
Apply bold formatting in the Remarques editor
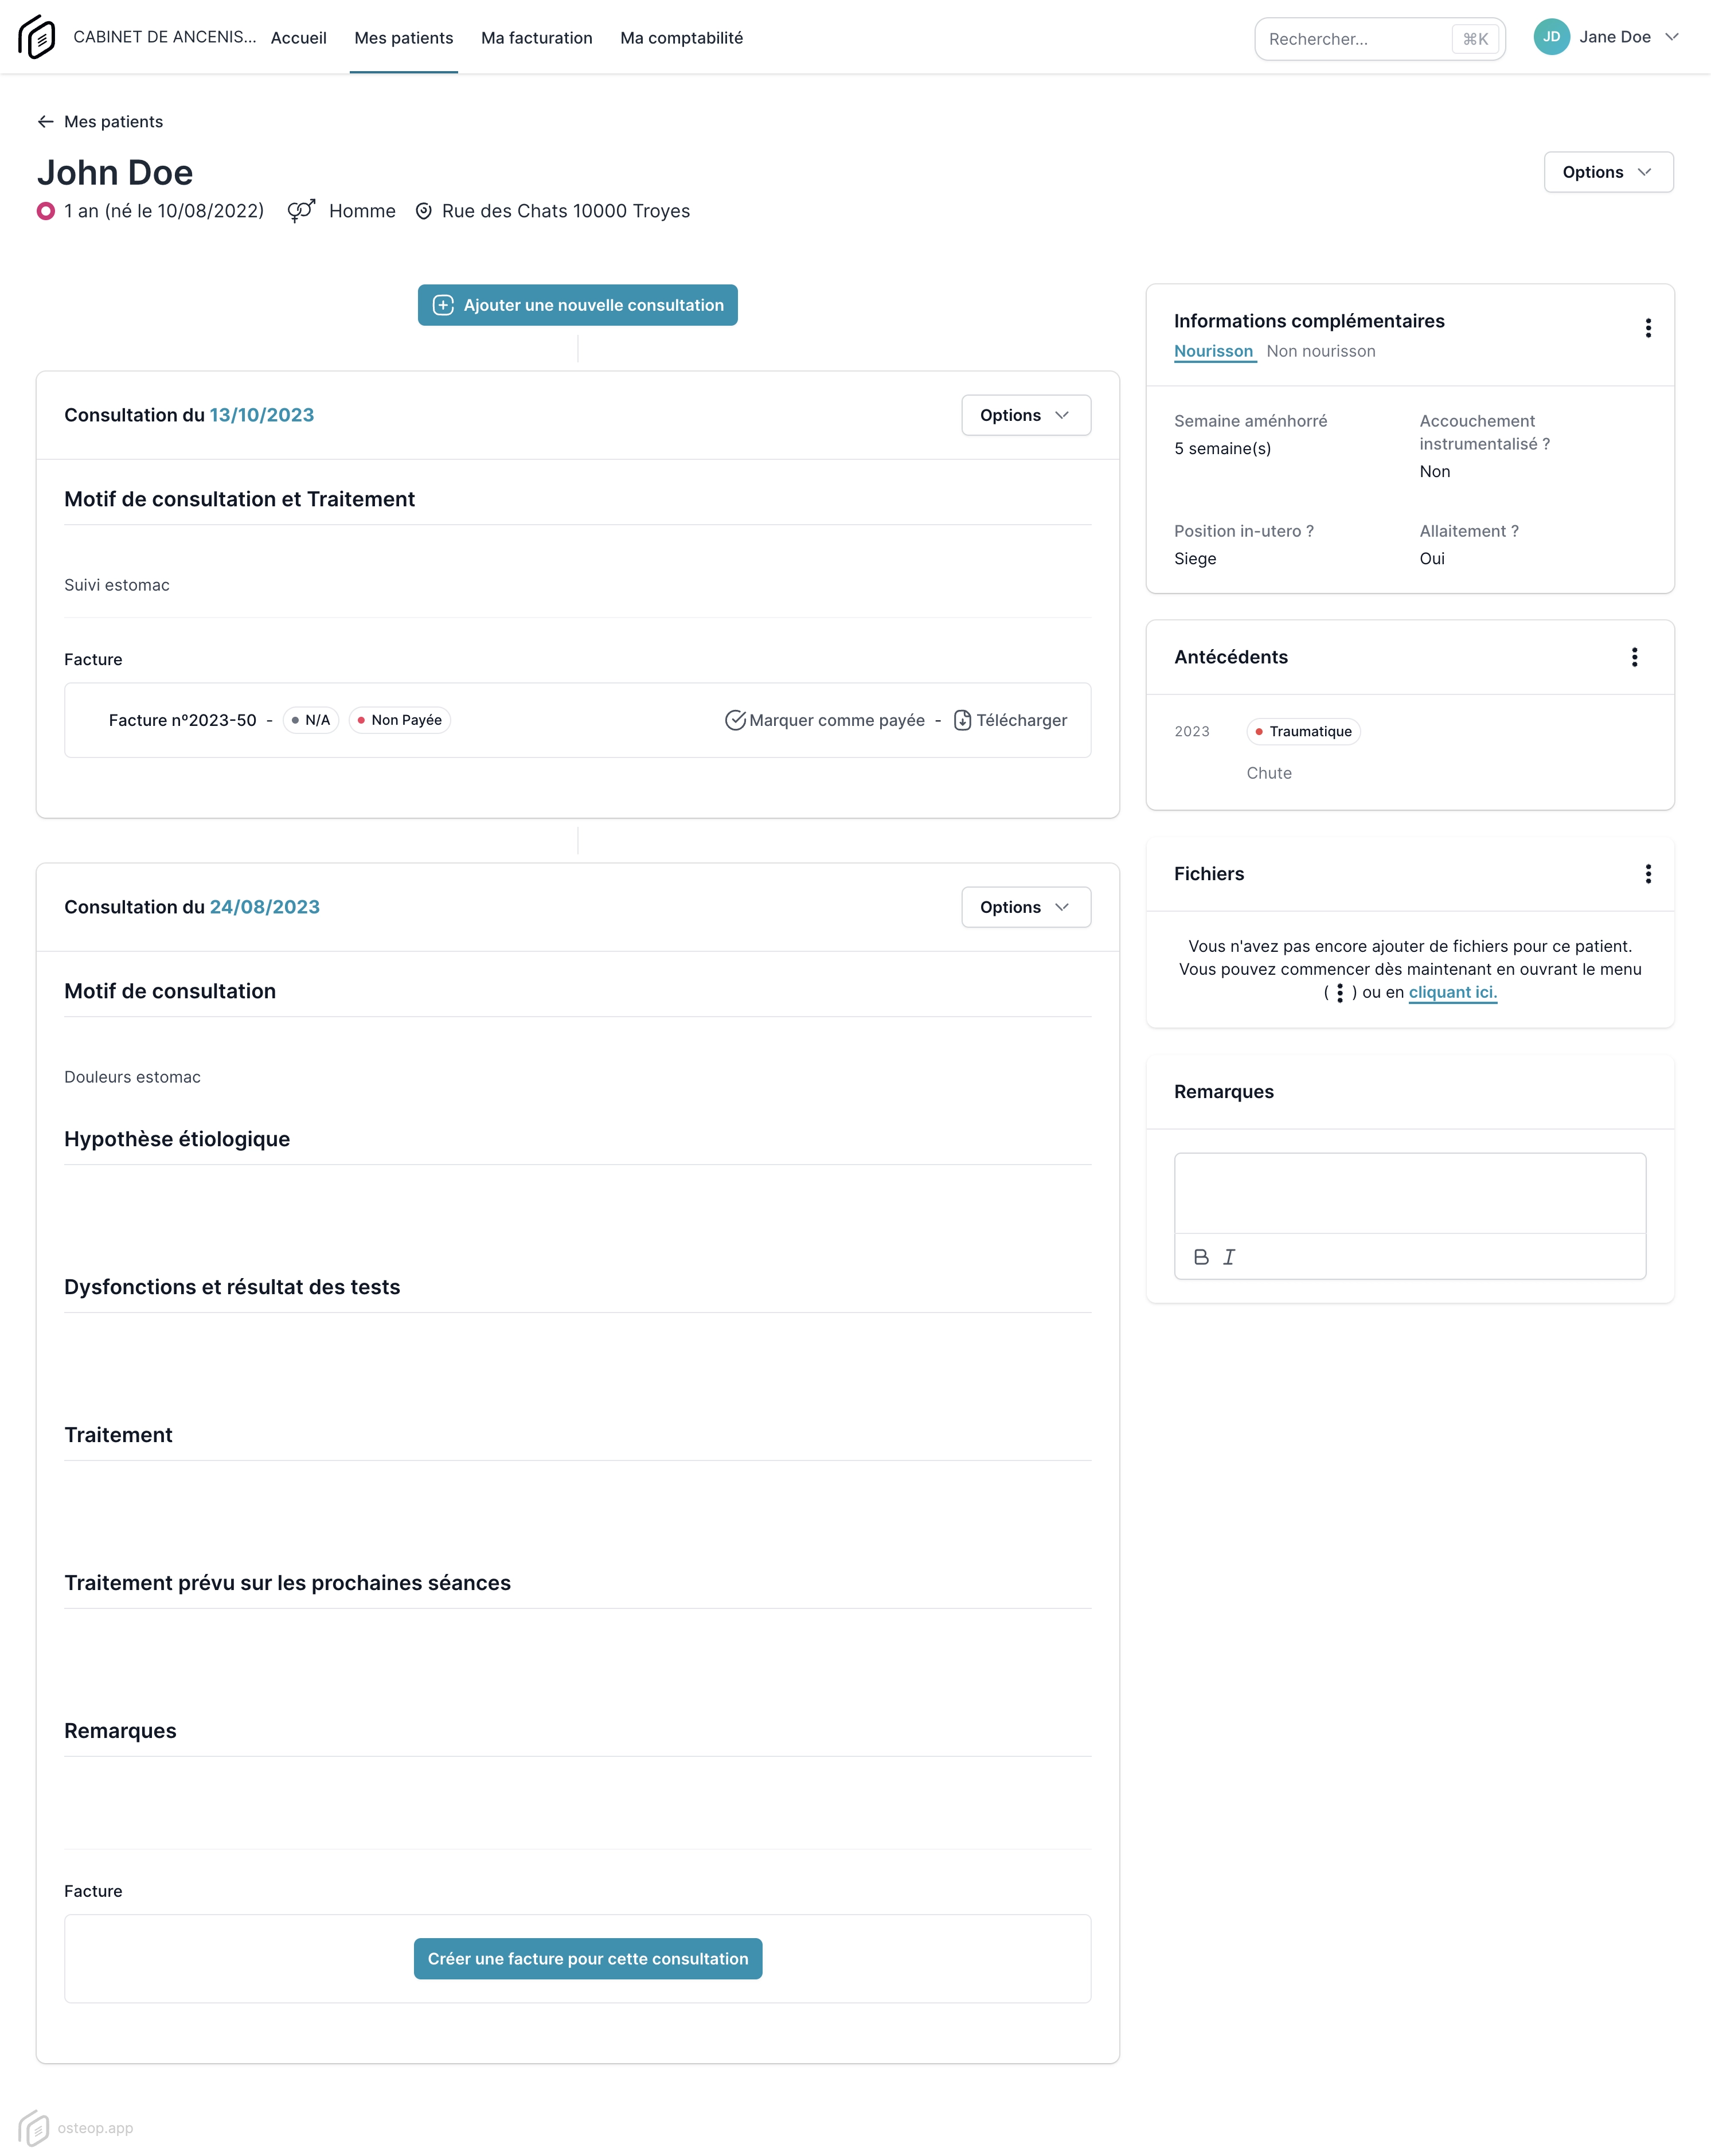pyautogui.click(x=1199, y=1257)
